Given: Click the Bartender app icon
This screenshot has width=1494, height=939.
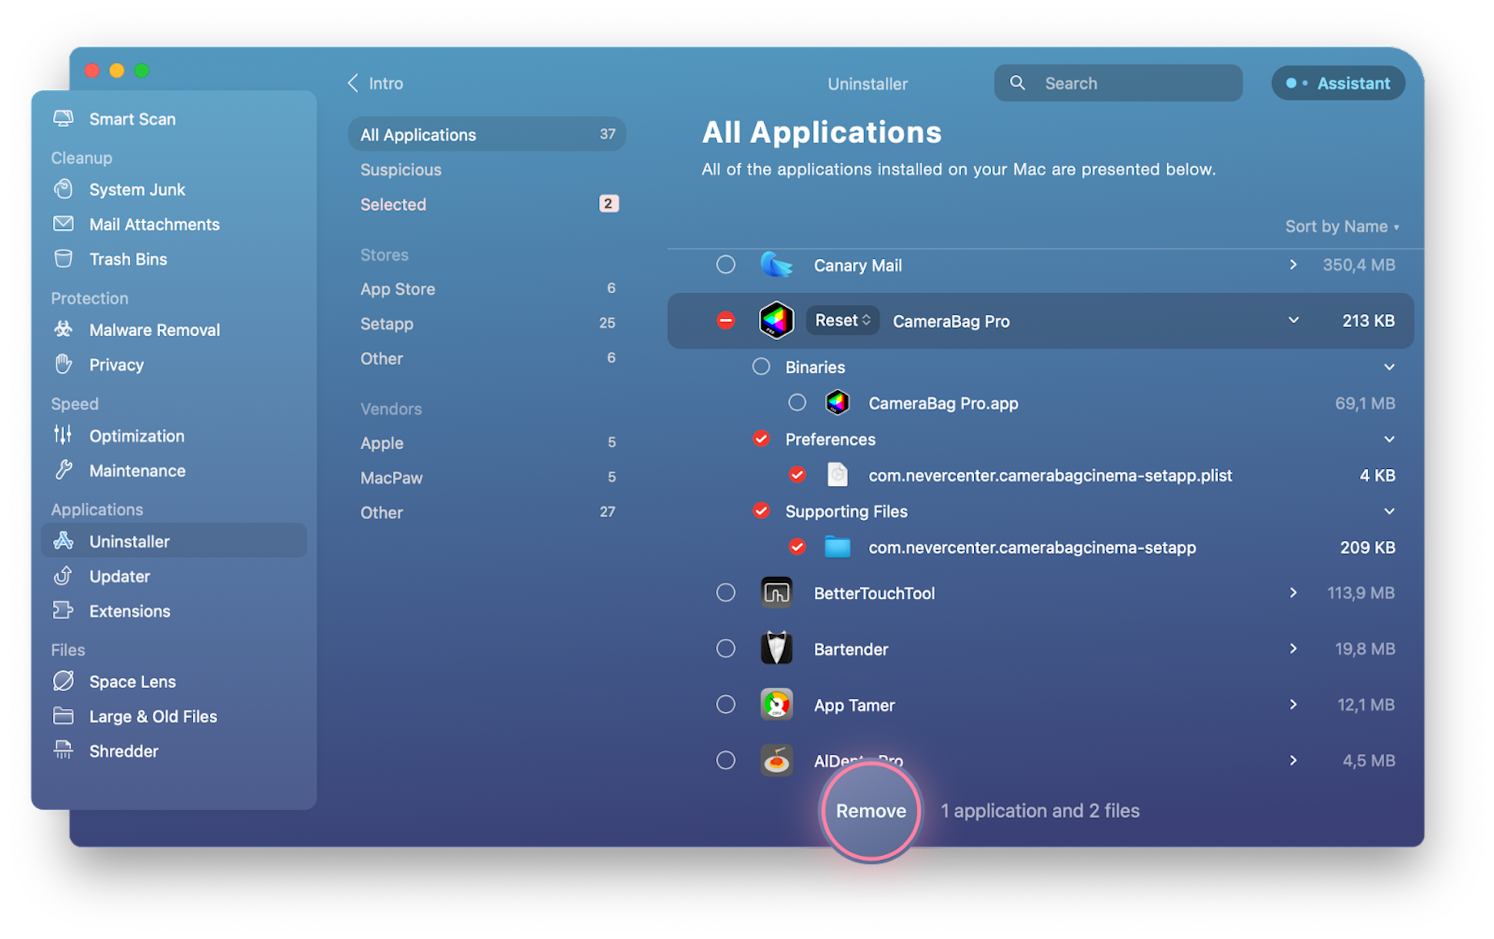Looking at the screenshot, I should pos(776,649).
